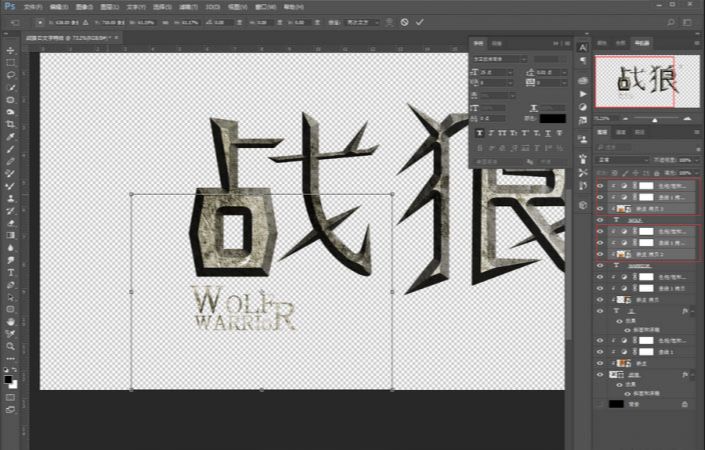Open the font family dropdown
Image resolution: width=705 pixels, height=450 pixels.
[x=499, y=59]
